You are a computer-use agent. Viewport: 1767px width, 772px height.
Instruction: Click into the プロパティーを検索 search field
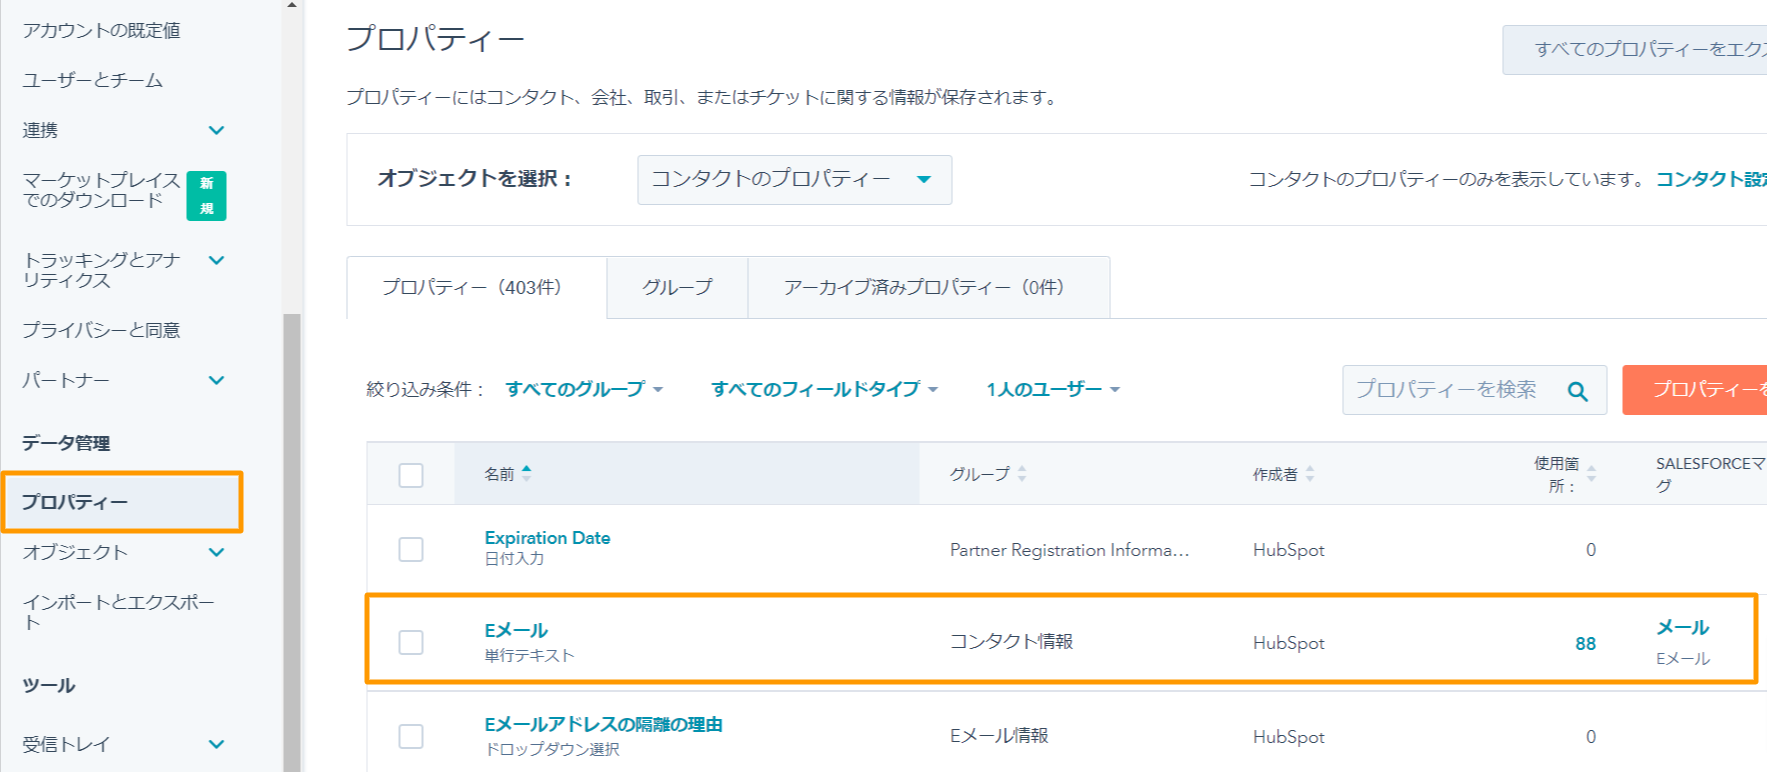(x=1450, y=390)
